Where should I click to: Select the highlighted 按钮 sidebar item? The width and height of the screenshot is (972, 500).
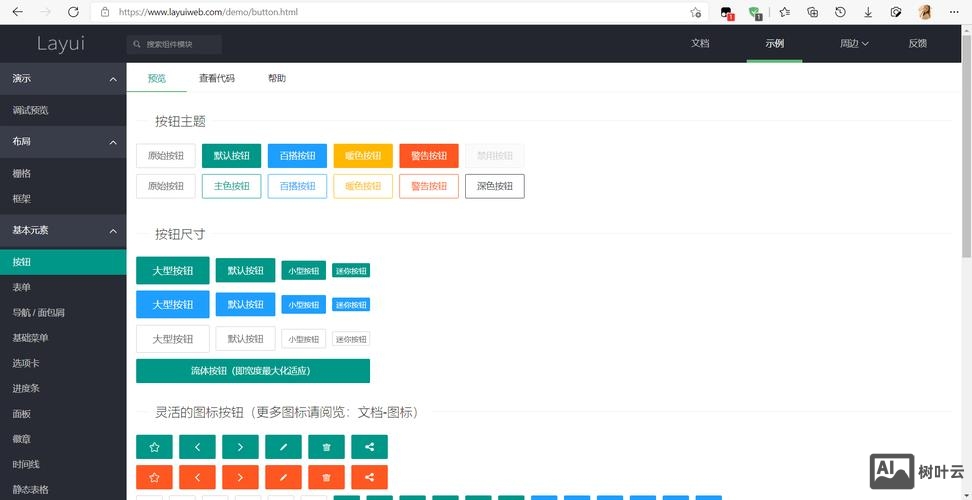pos(63,262)
